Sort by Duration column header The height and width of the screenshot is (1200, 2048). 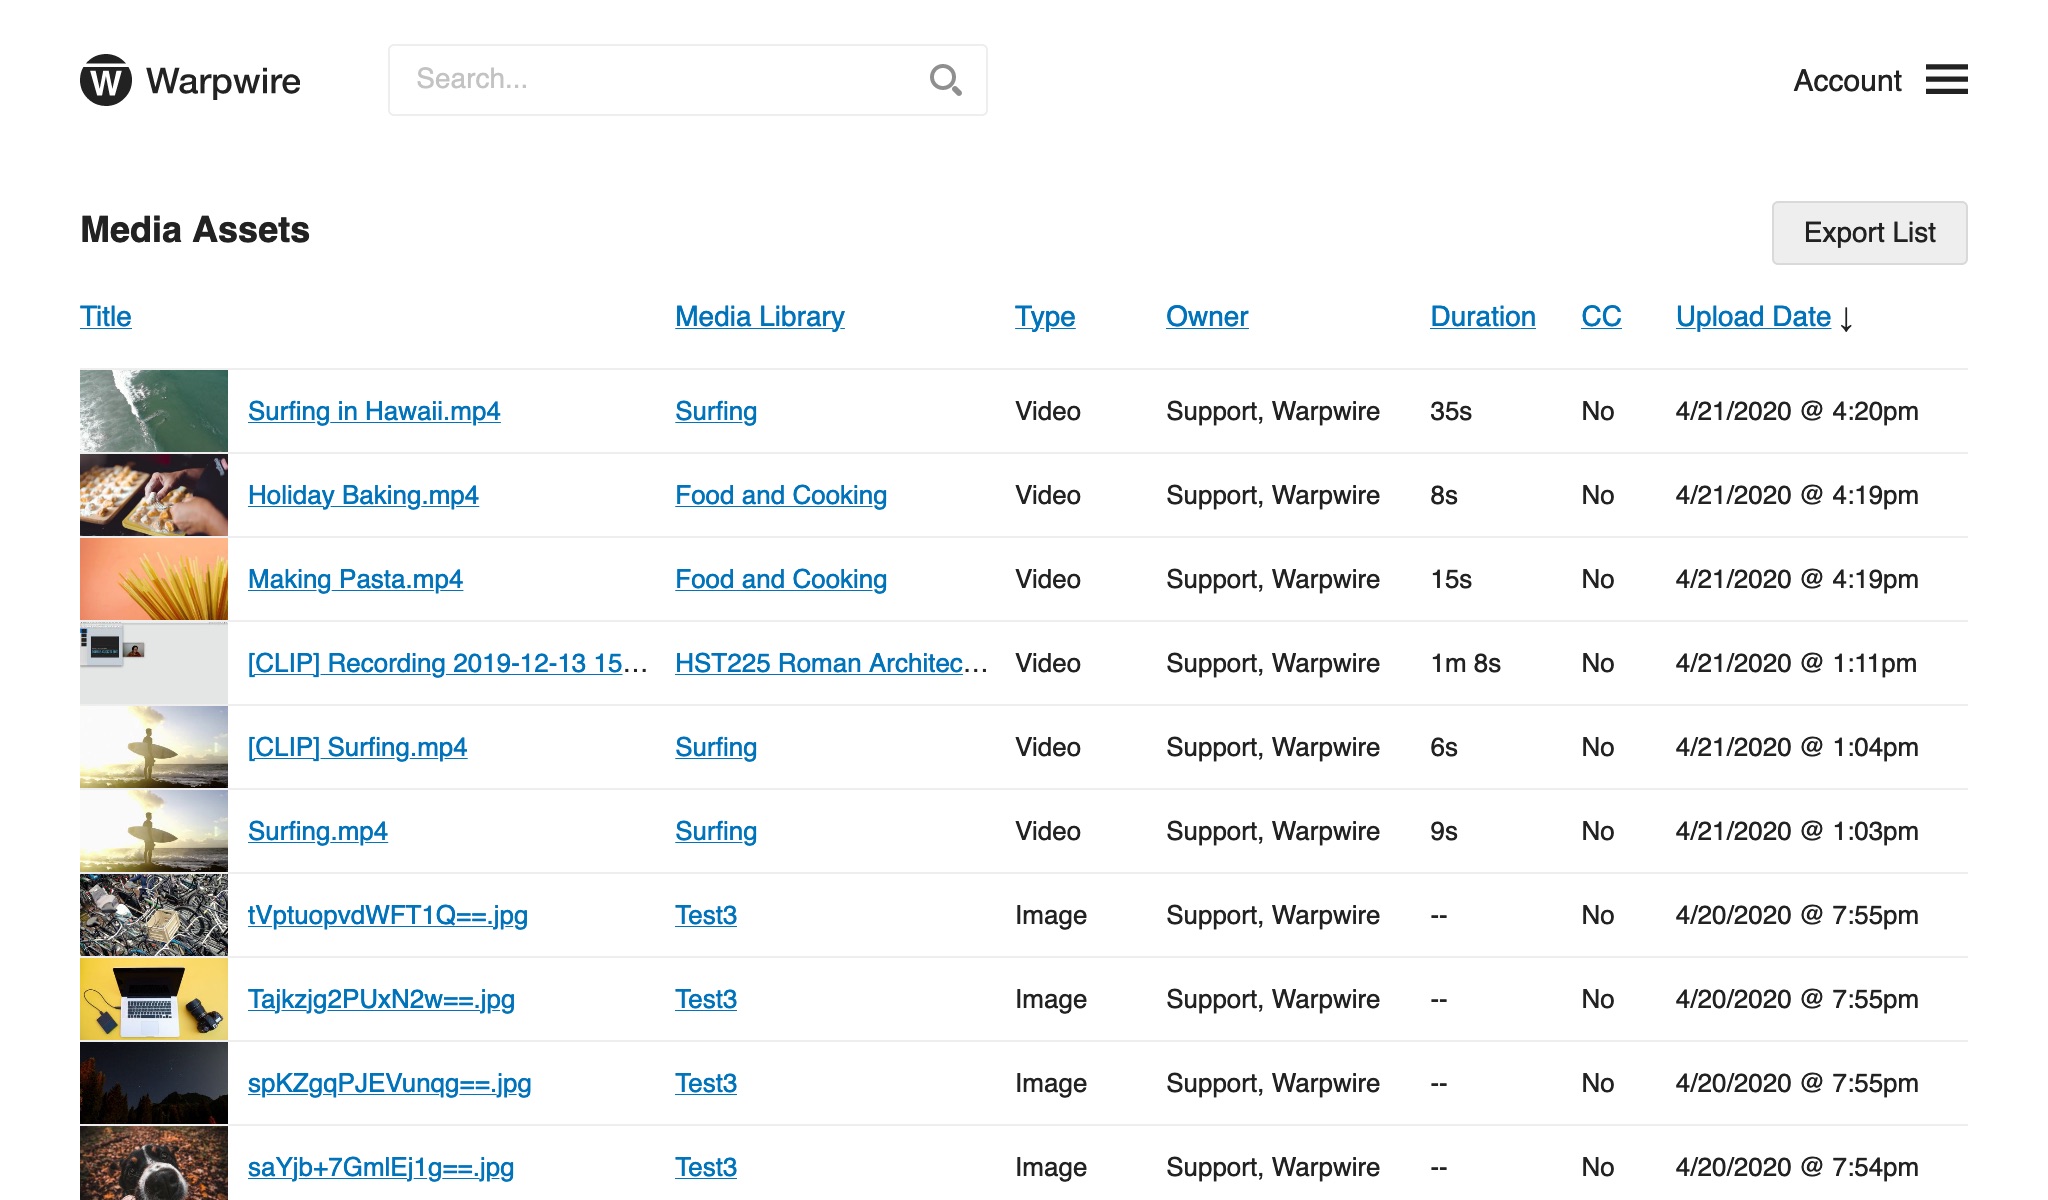tap(1482, 317)
